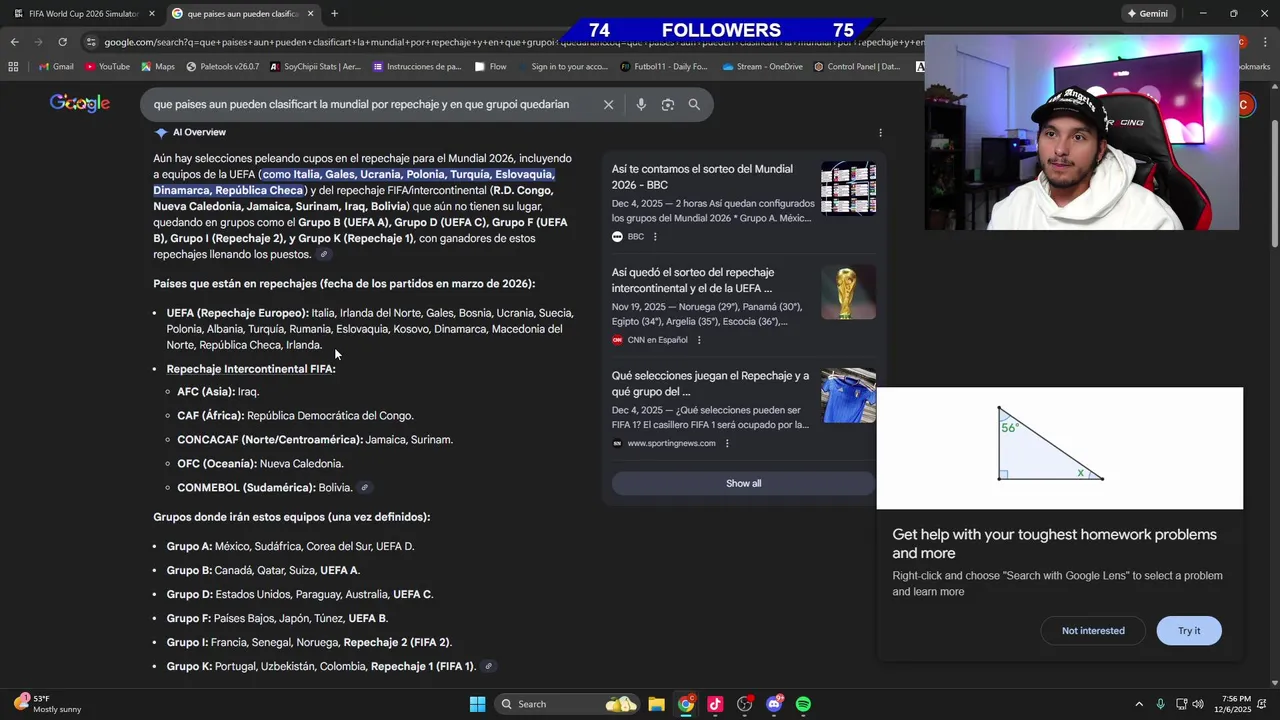Open Spotify from taskbar
This screenshot has width=1280, height=720.
(x=803, y=704)
